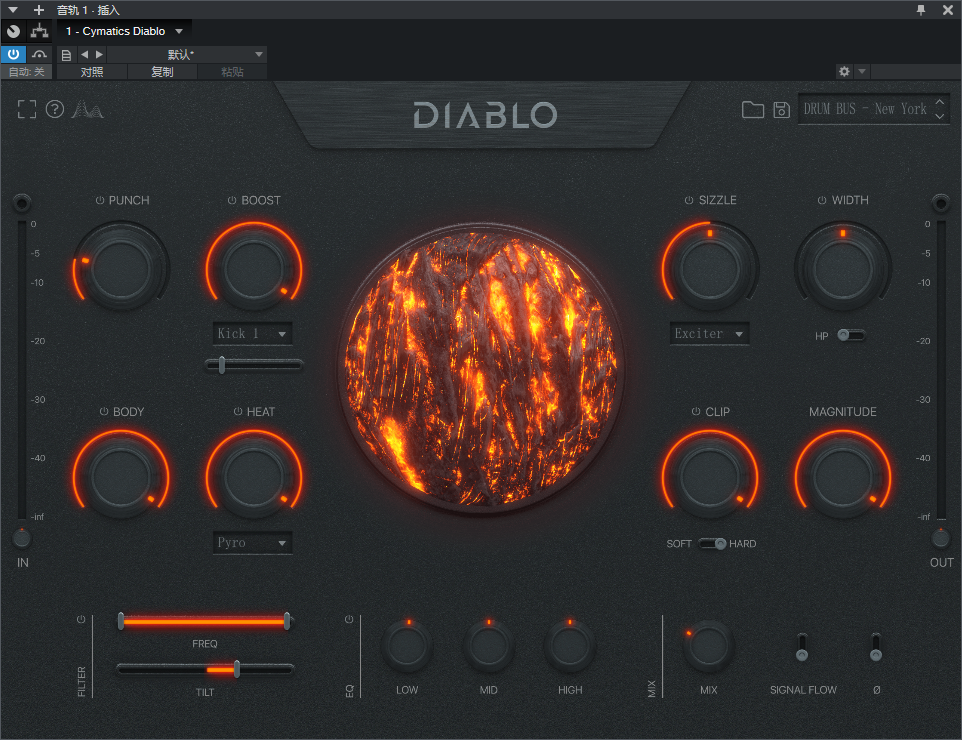Click the OUT gain knob

point(940,538)
